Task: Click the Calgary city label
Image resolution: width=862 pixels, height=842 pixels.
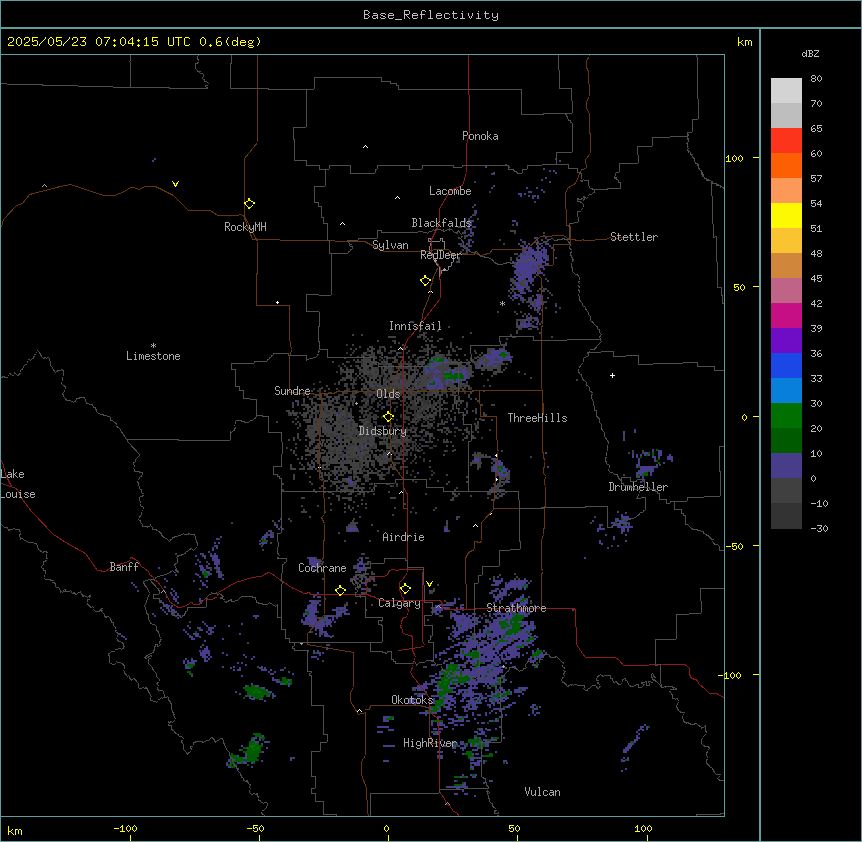Action: click(x=399, y=603)
